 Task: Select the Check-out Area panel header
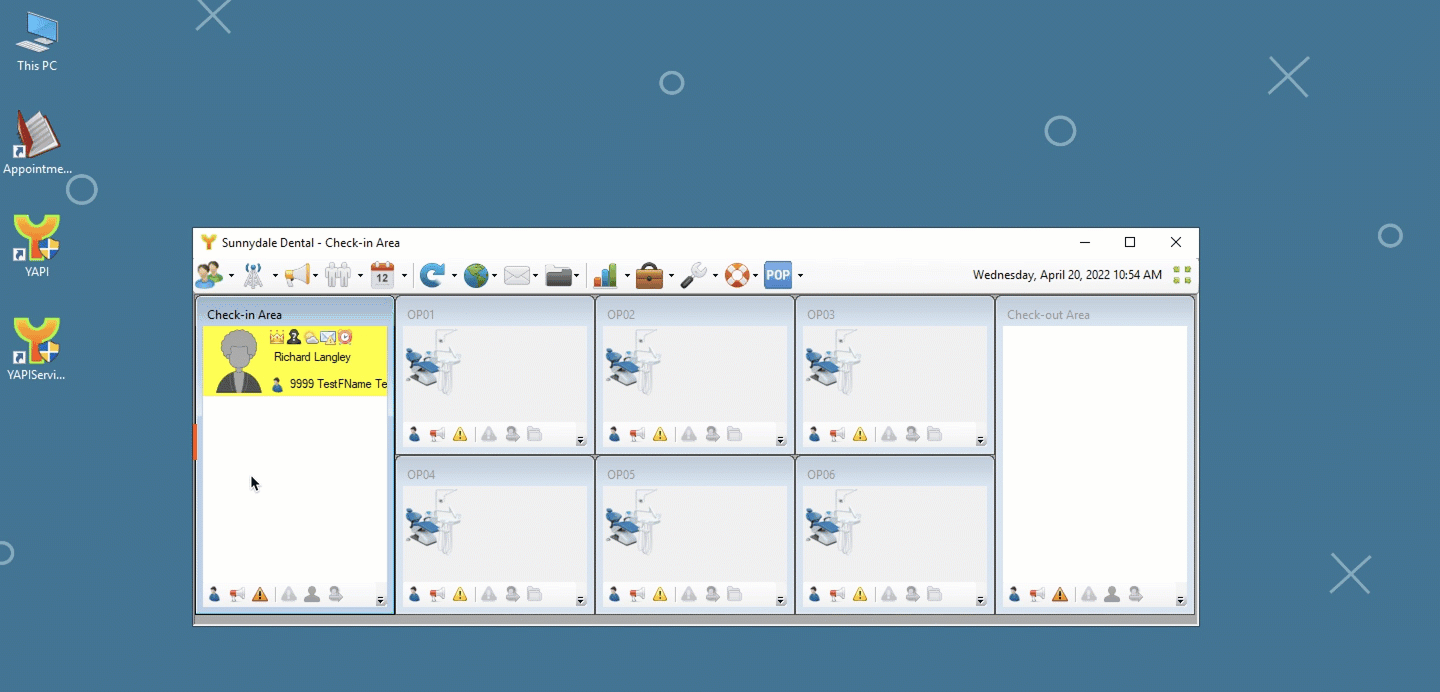[1095, 314]
